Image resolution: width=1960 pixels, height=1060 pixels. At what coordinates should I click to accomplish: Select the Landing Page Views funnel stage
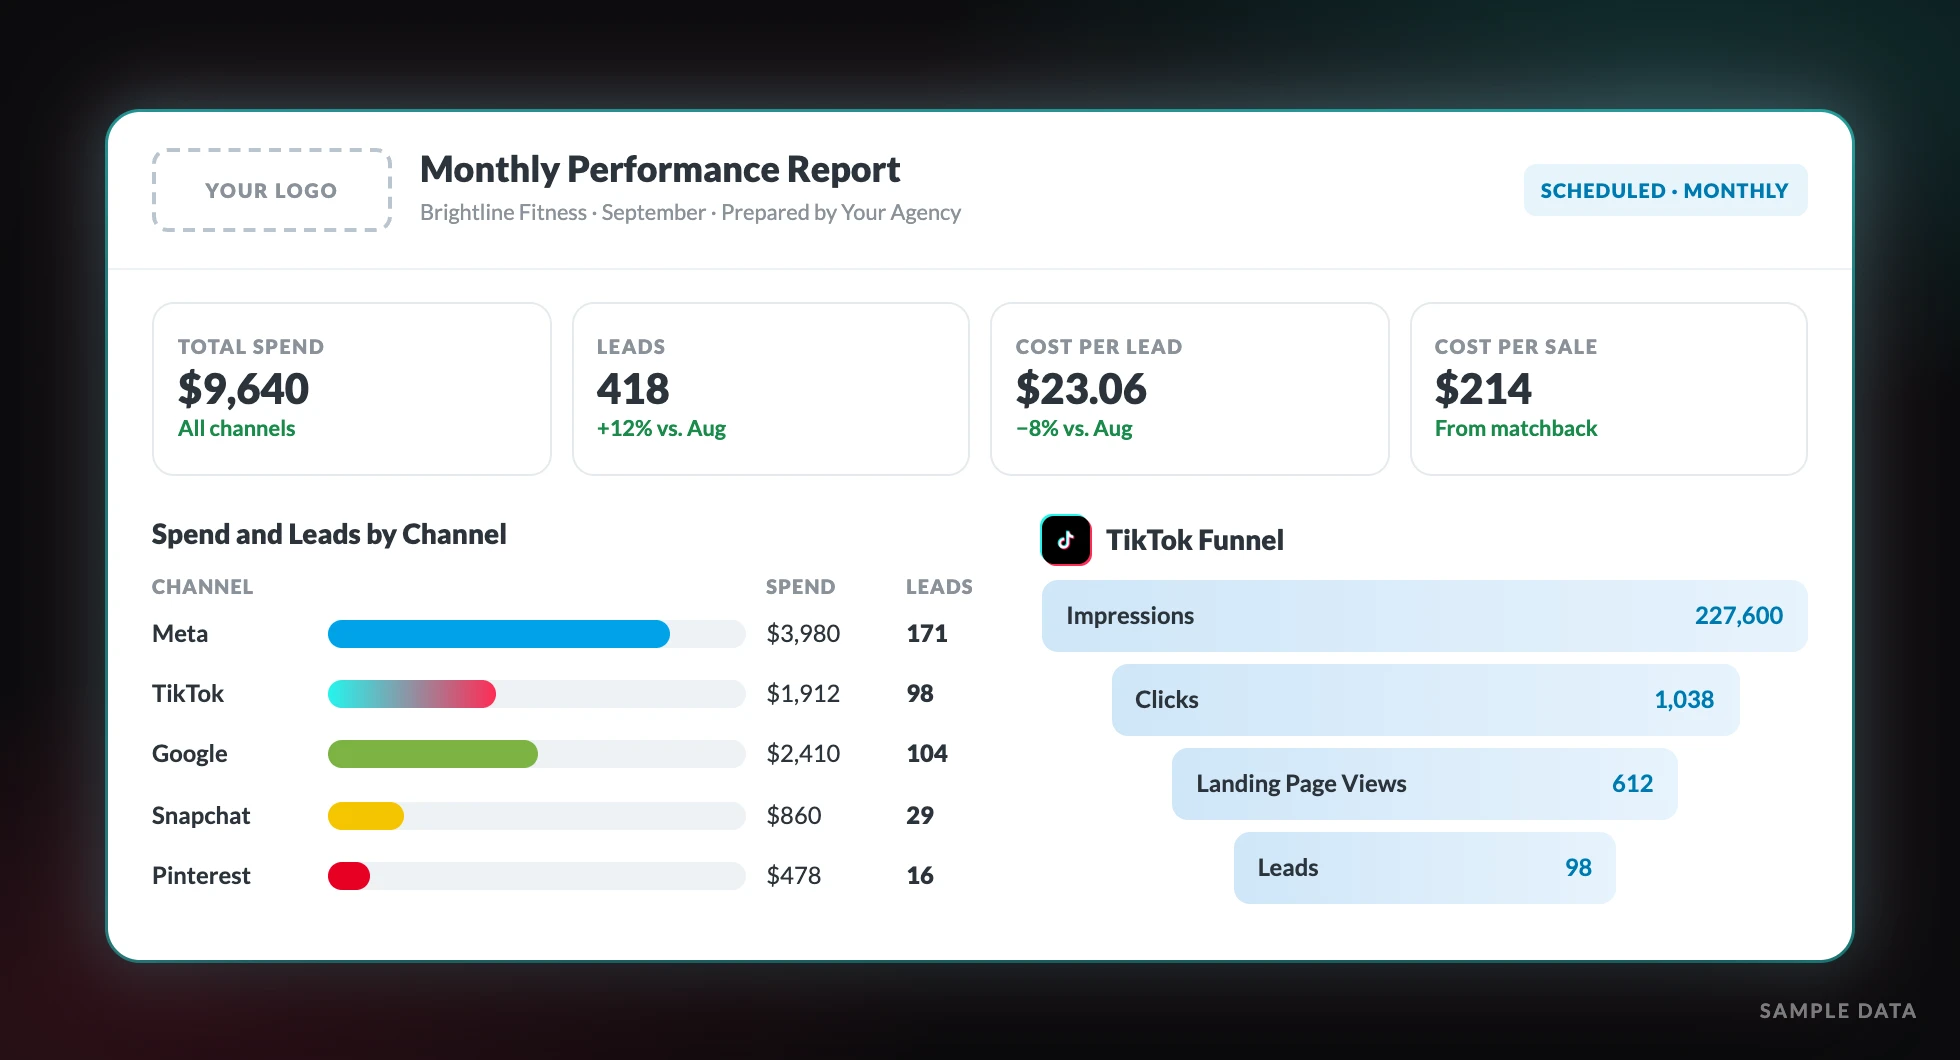[x=1425, y=784]
